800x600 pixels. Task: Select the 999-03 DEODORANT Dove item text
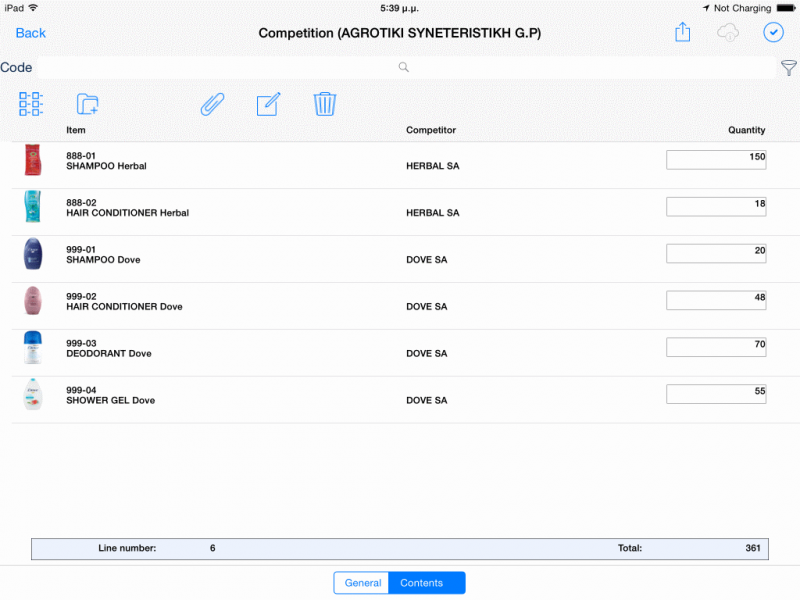[x=109, y=348]
